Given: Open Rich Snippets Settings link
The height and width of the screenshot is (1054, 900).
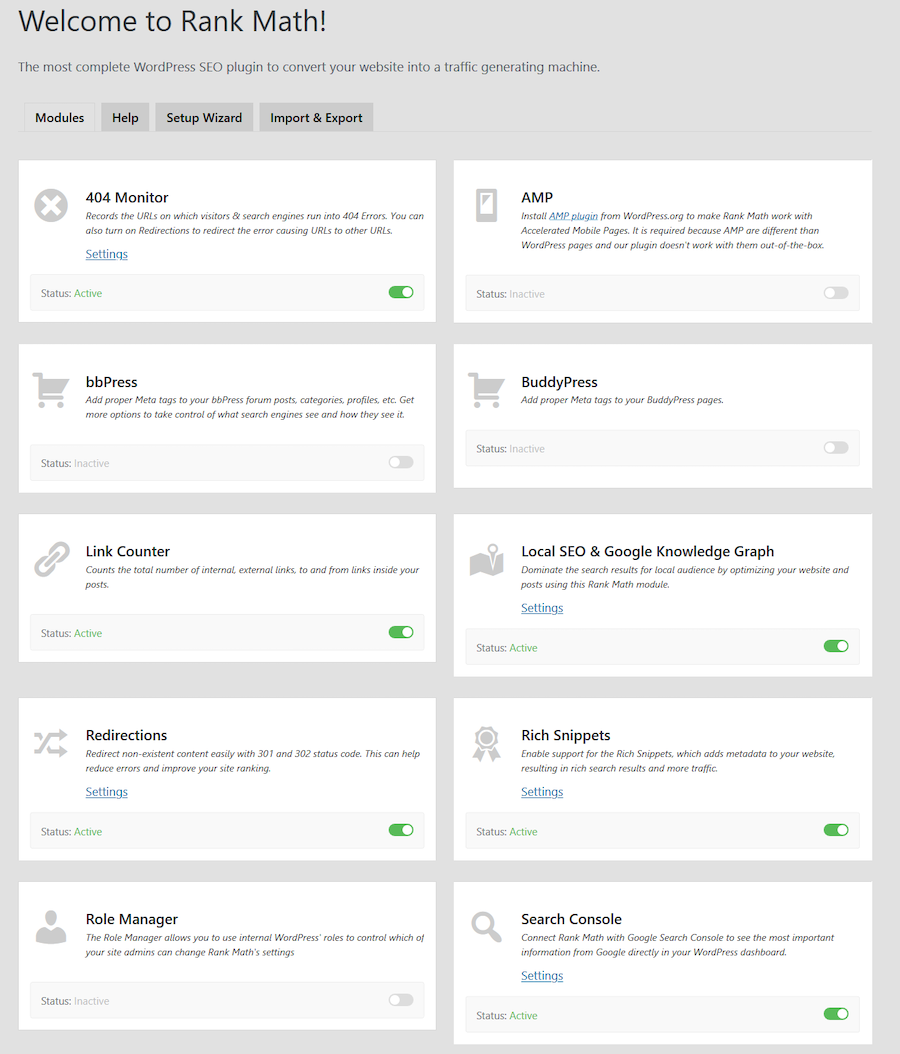Looking at the screenshot, I should coord(542,792).
